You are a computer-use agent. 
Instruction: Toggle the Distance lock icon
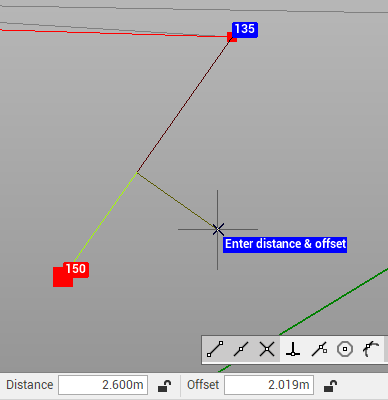(x=164, y=386)
